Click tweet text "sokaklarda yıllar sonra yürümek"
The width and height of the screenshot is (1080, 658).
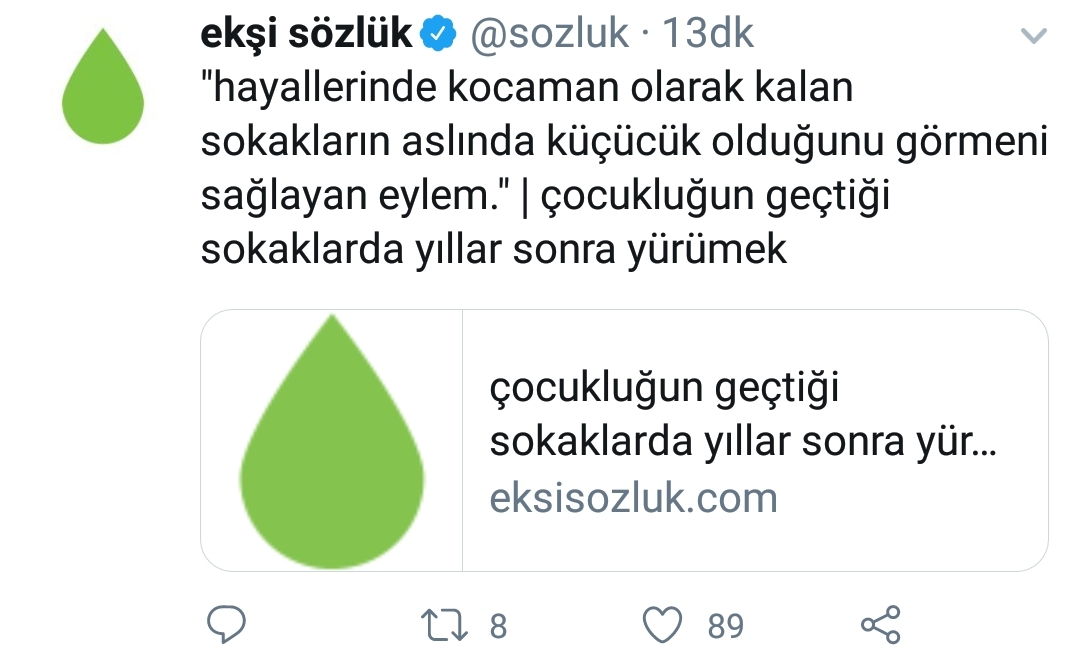(x=493, y=249)
